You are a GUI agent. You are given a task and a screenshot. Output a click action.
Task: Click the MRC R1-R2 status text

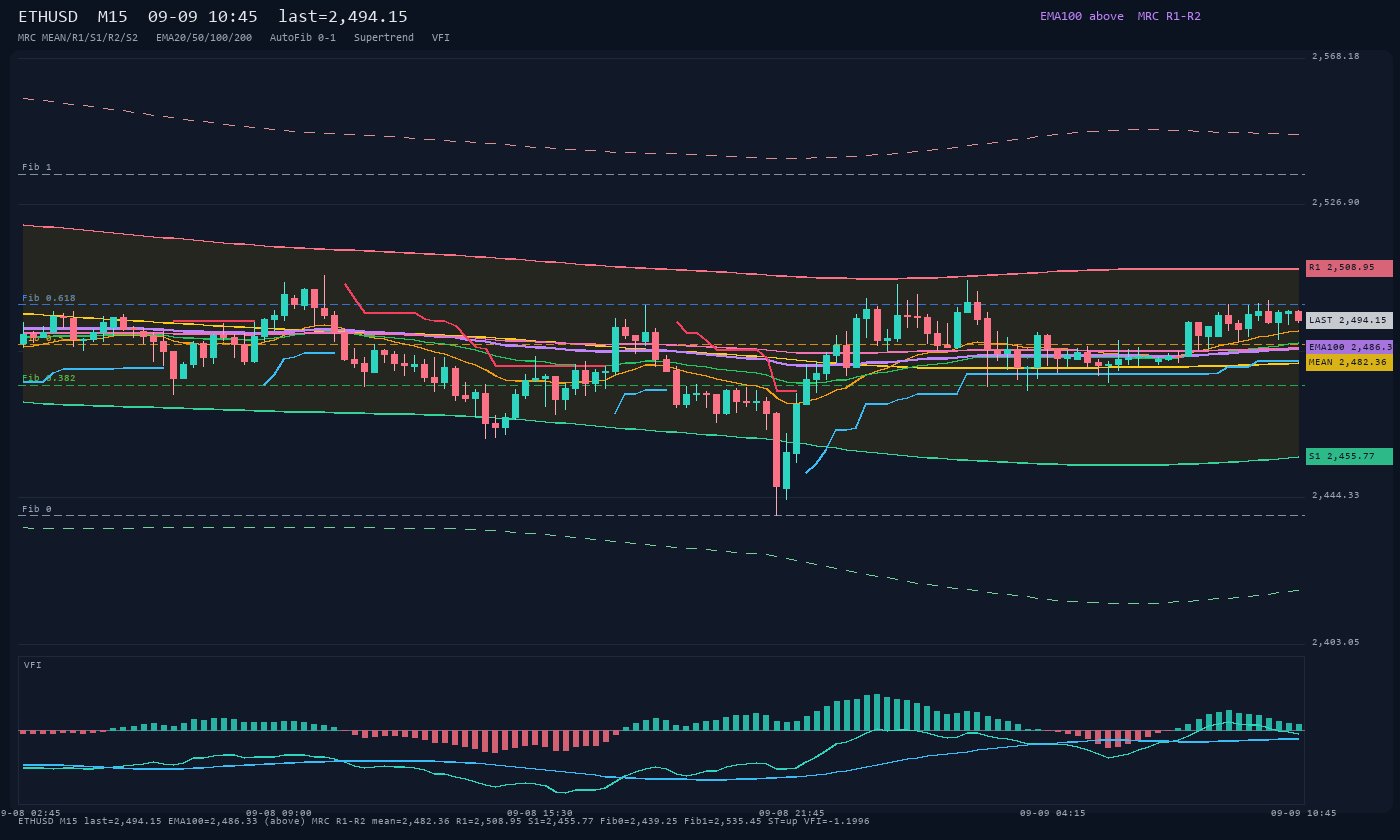pos(1169,16)
